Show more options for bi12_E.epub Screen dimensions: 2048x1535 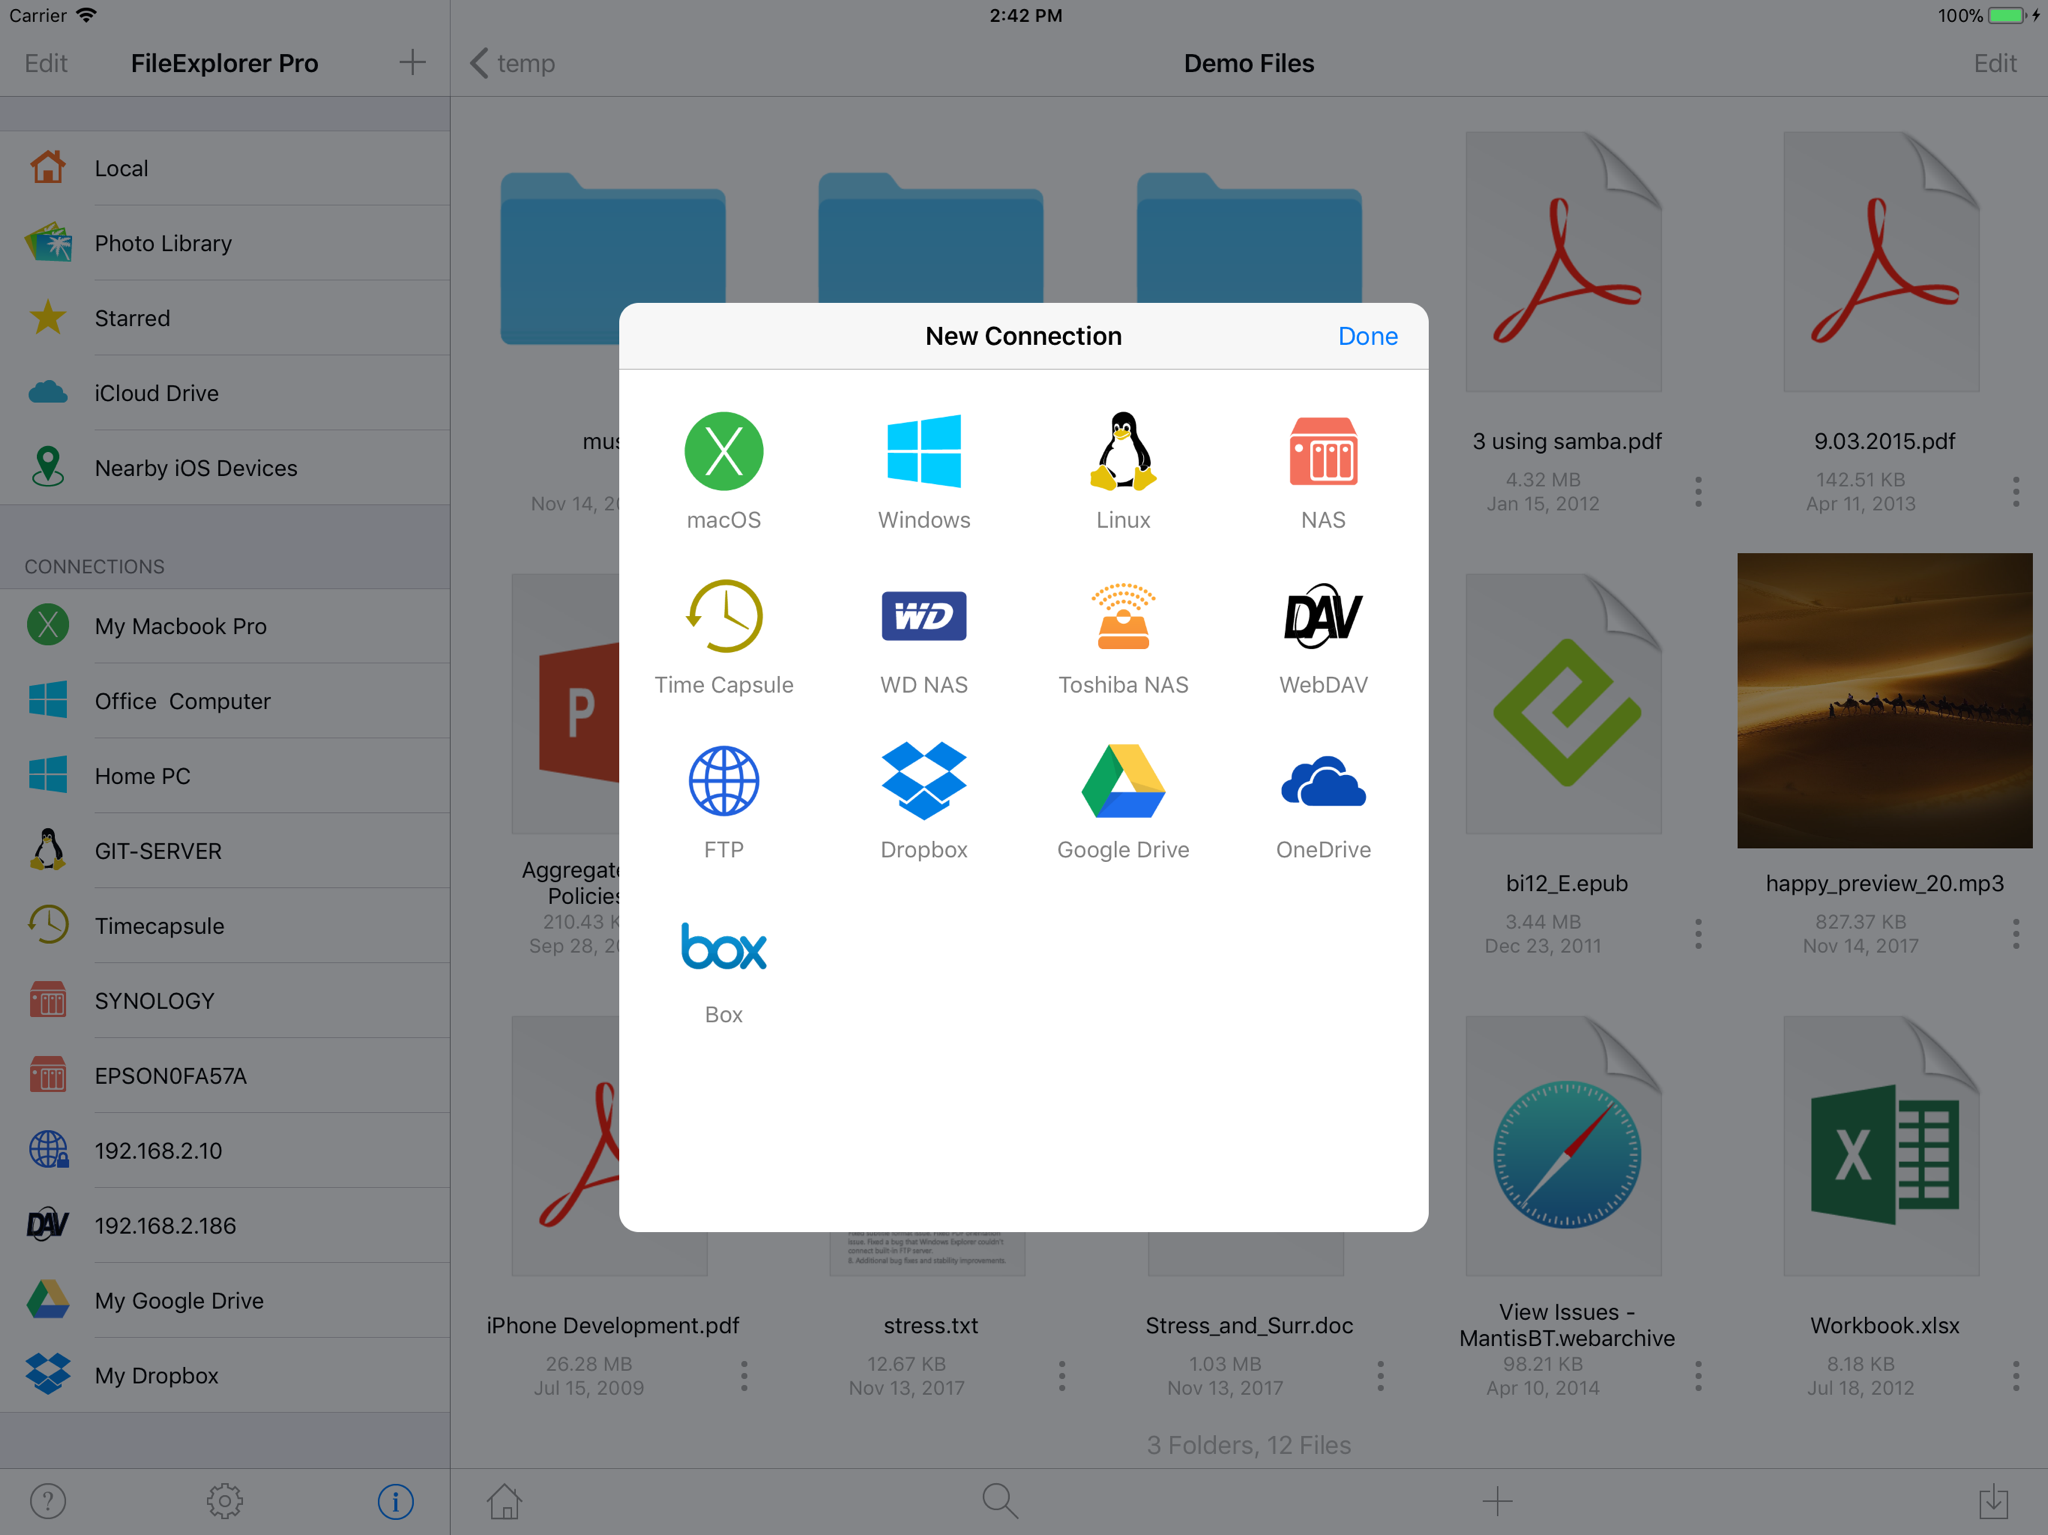(x=1698, y=933)
